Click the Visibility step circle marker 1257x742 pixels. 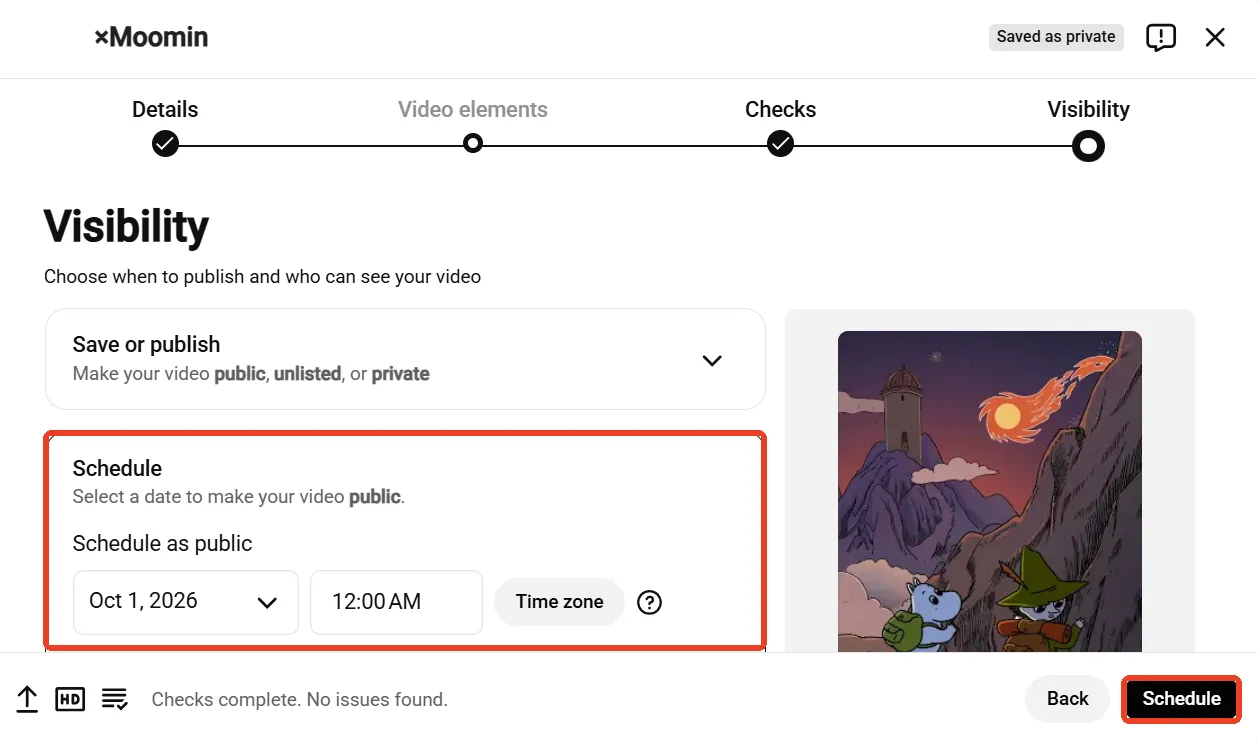pos(1088,147)
